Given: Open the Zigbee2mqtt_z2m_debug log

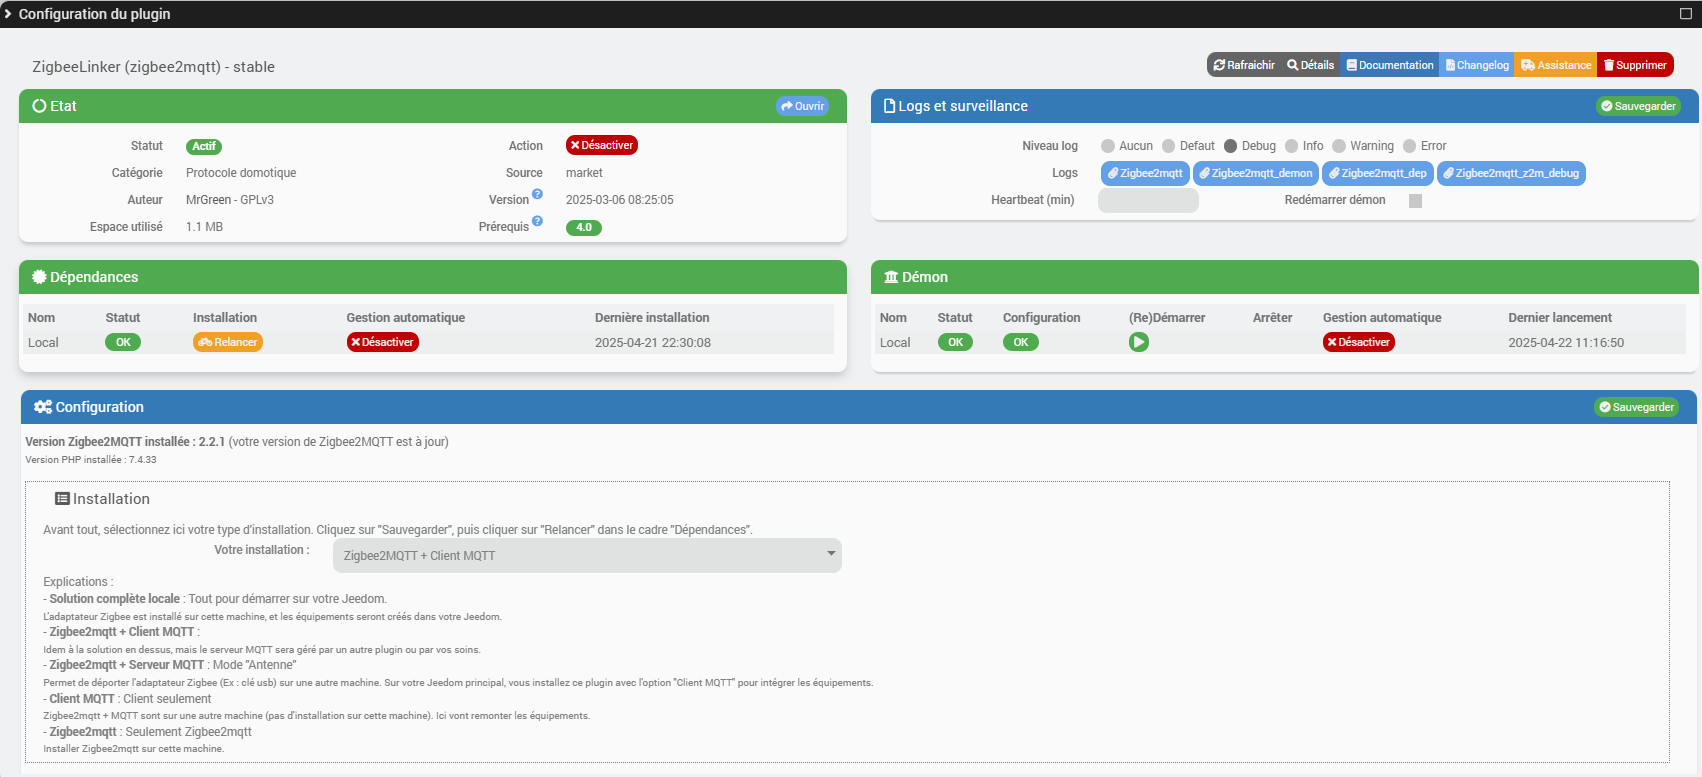Looking at the screenshot, I should [1511, 173].
